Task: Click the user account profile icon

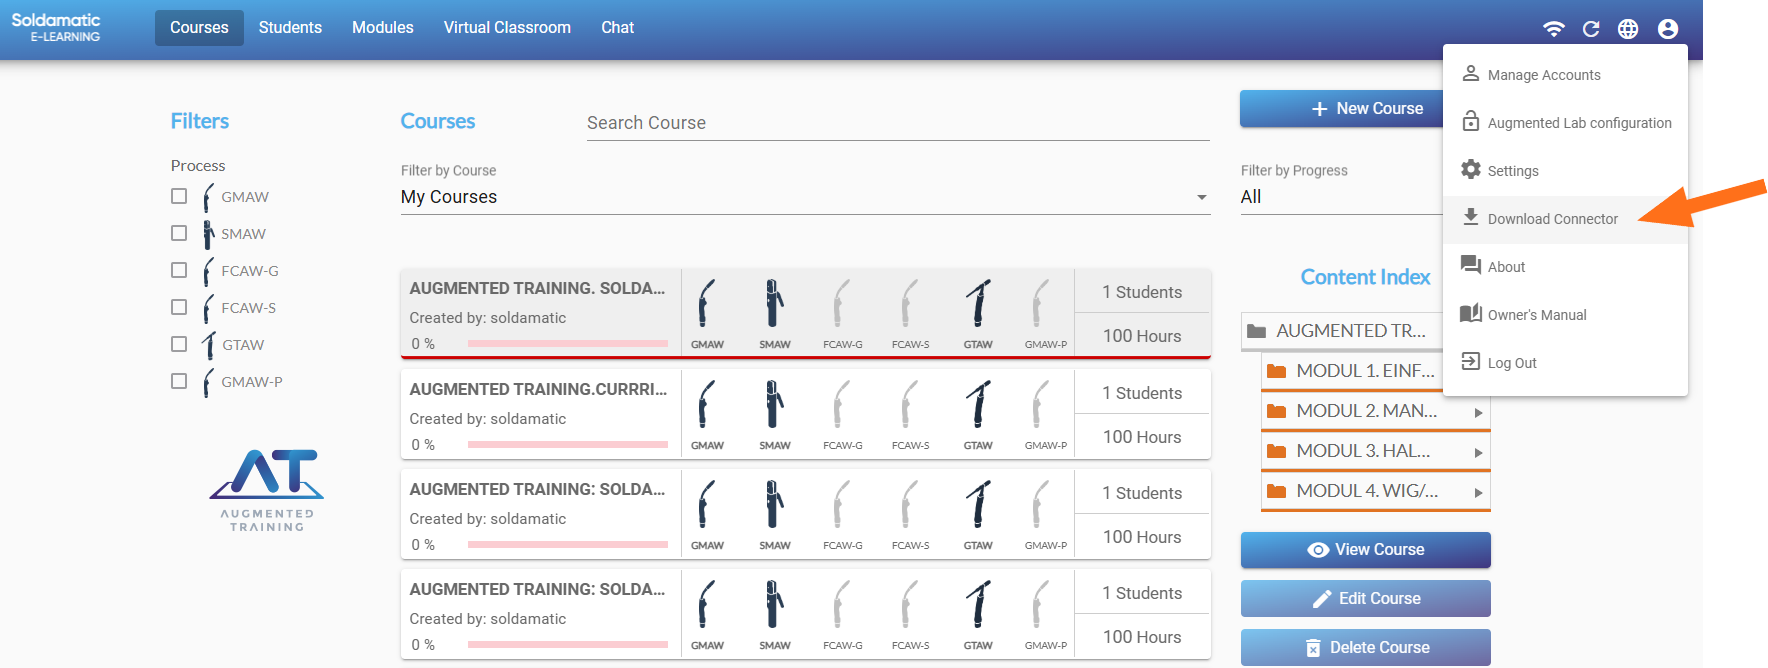Action: coord(1667,29)
